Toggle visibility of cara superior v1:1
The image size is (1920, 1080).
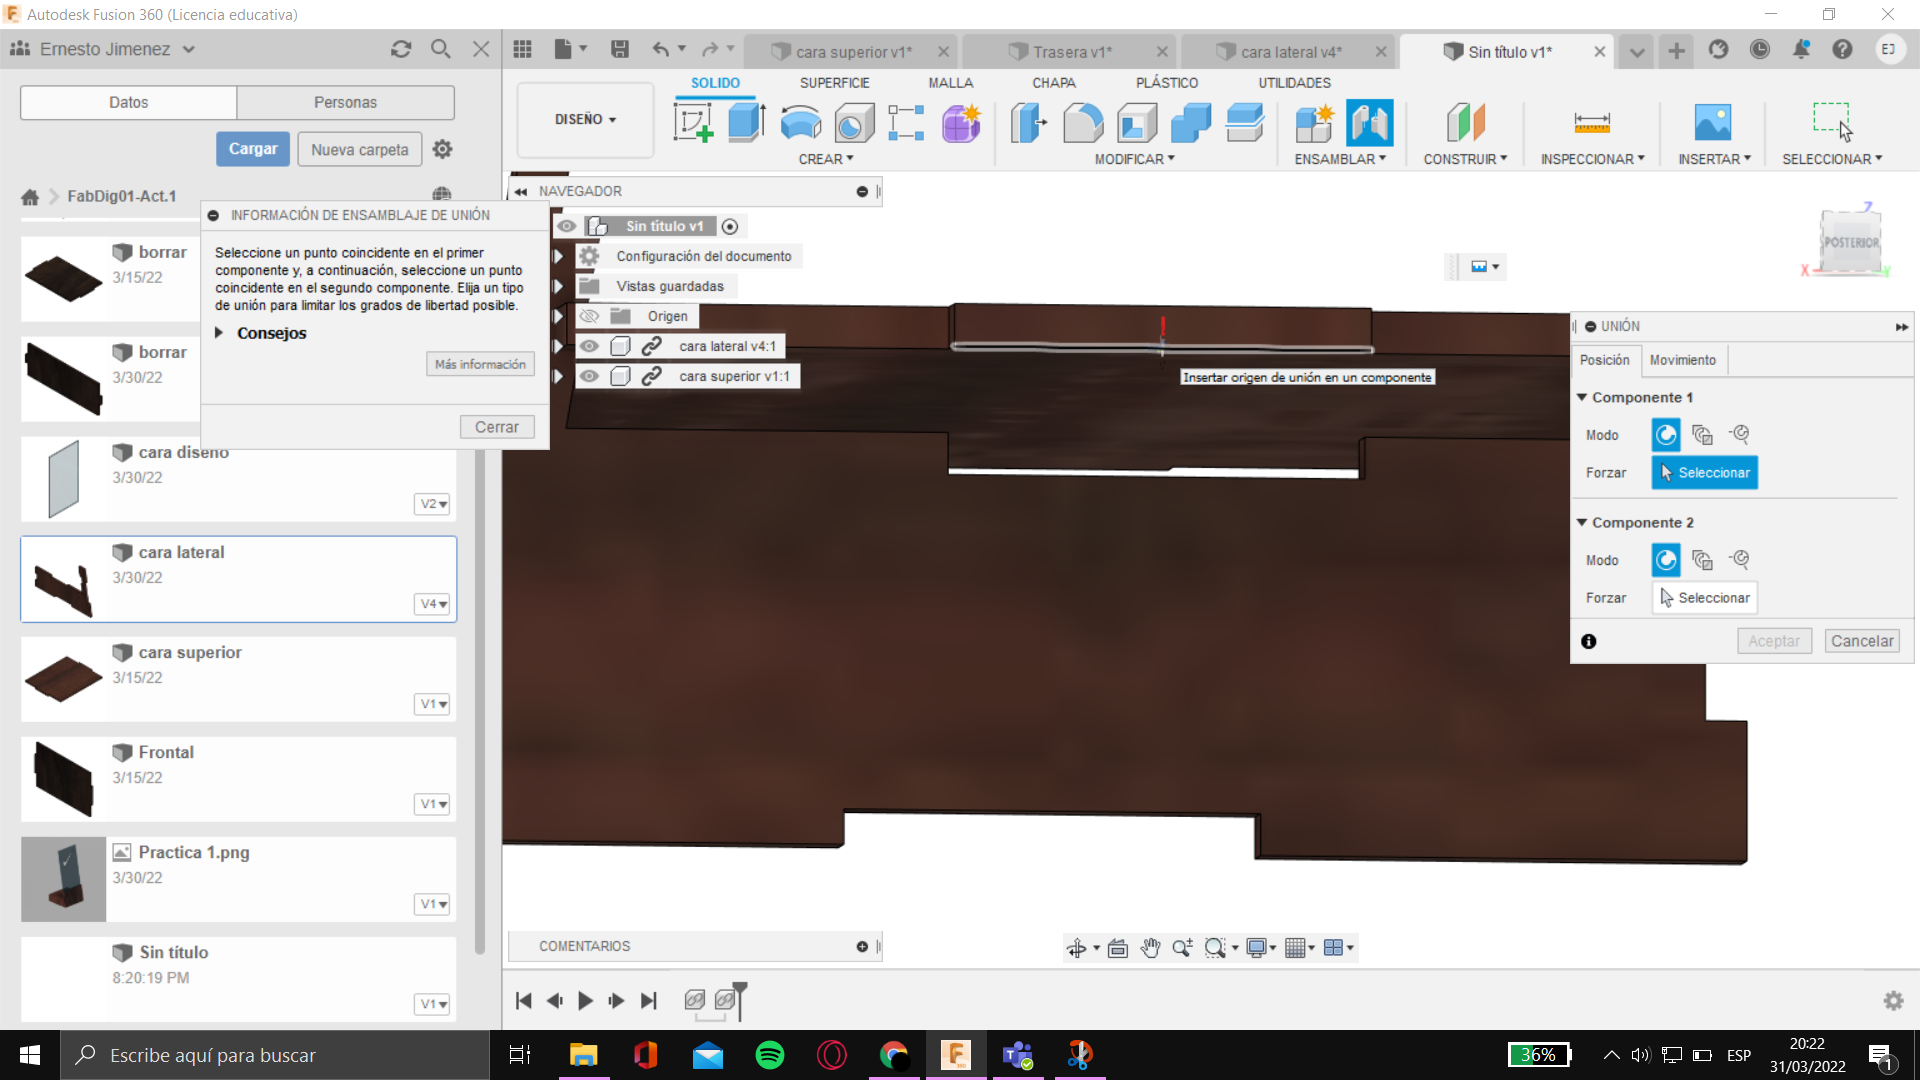point(590,376)
